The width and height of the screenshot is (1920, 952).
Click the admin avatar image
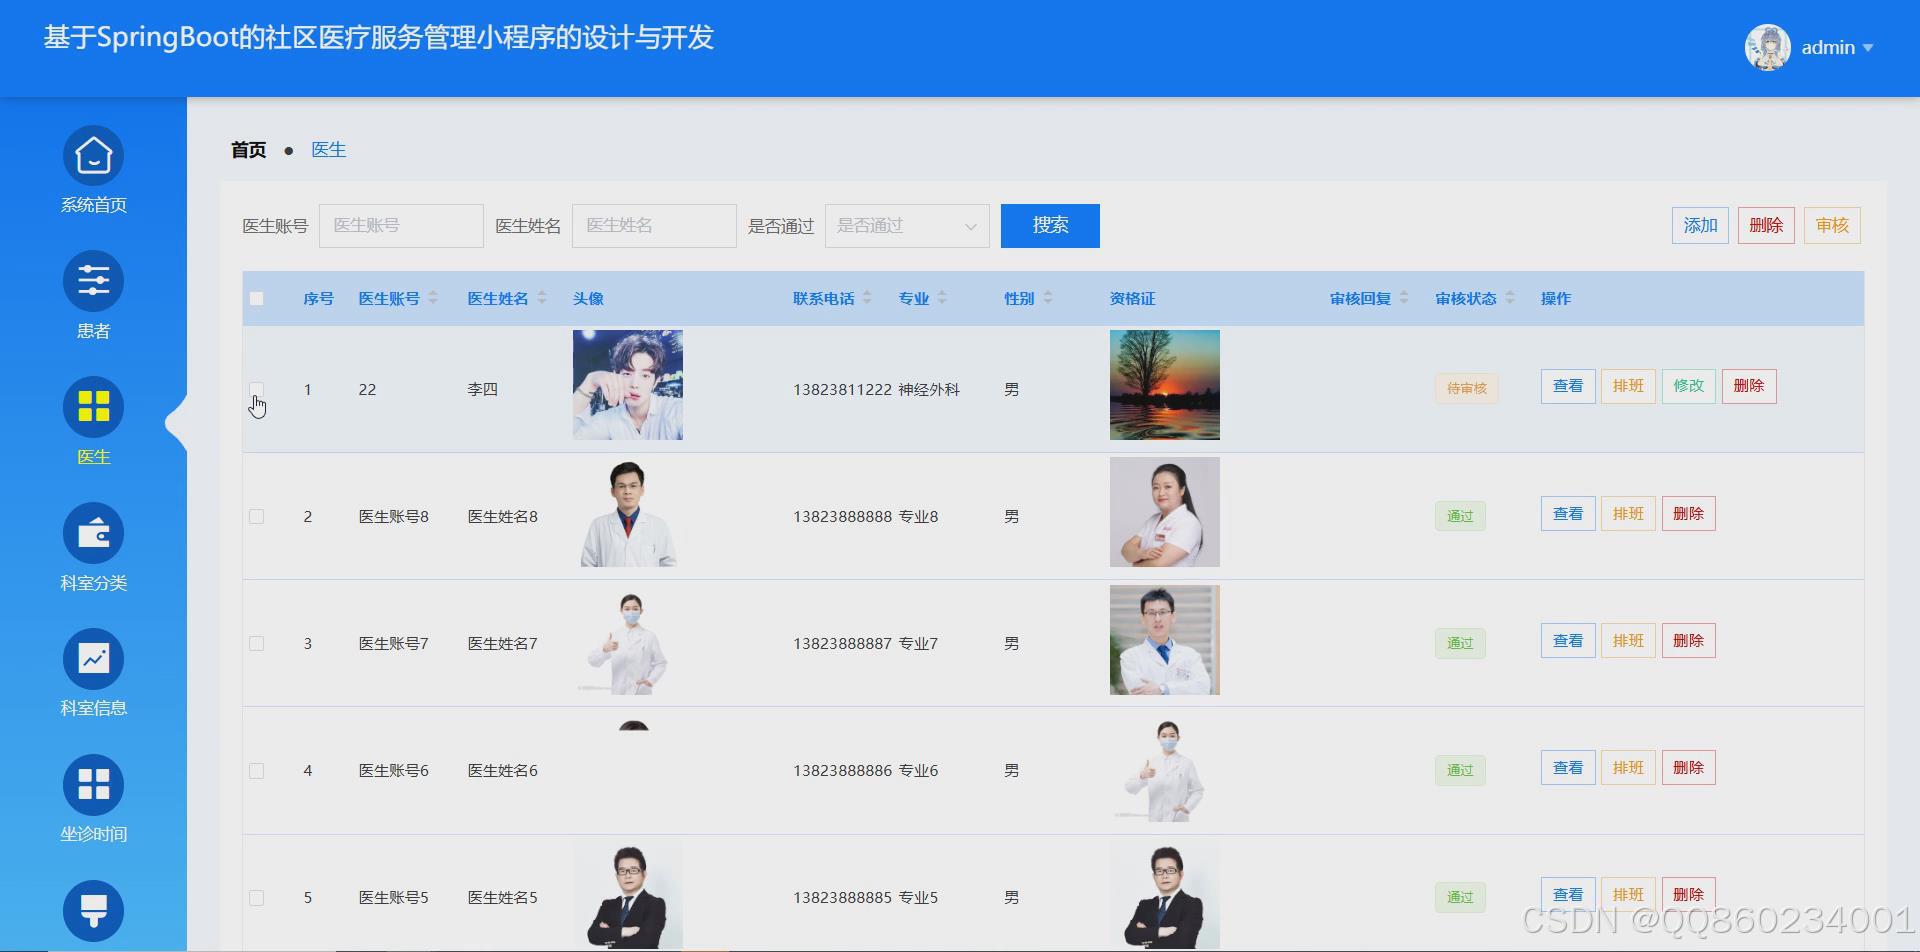click(x=1767, y=47)
